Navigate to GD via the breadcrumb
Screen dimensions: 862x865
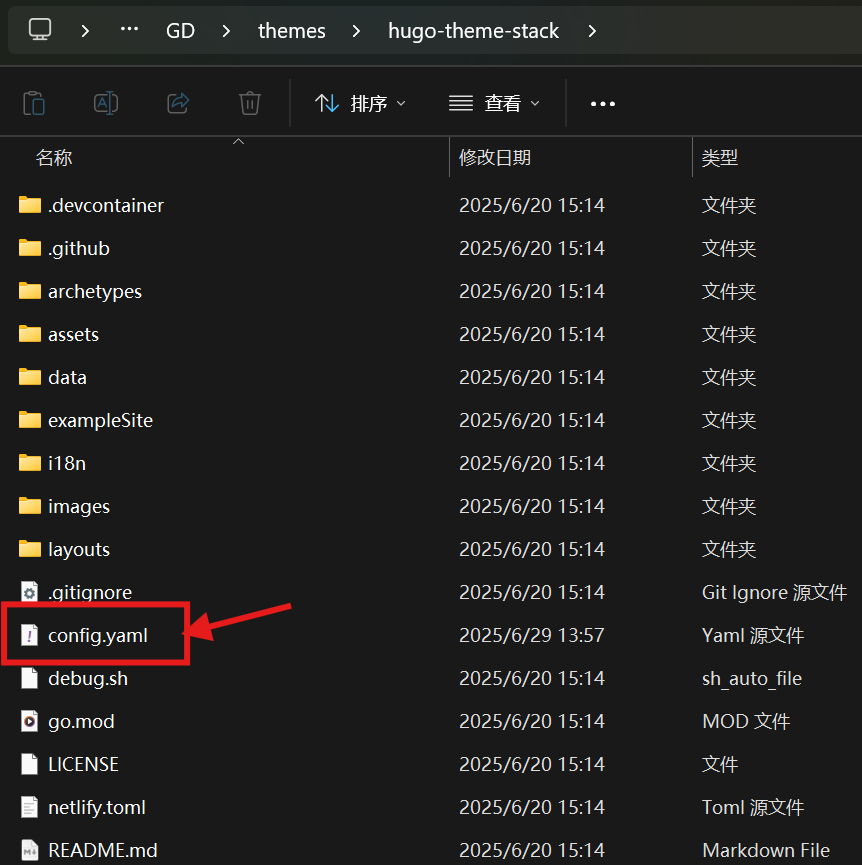click(x=180, y=30)
